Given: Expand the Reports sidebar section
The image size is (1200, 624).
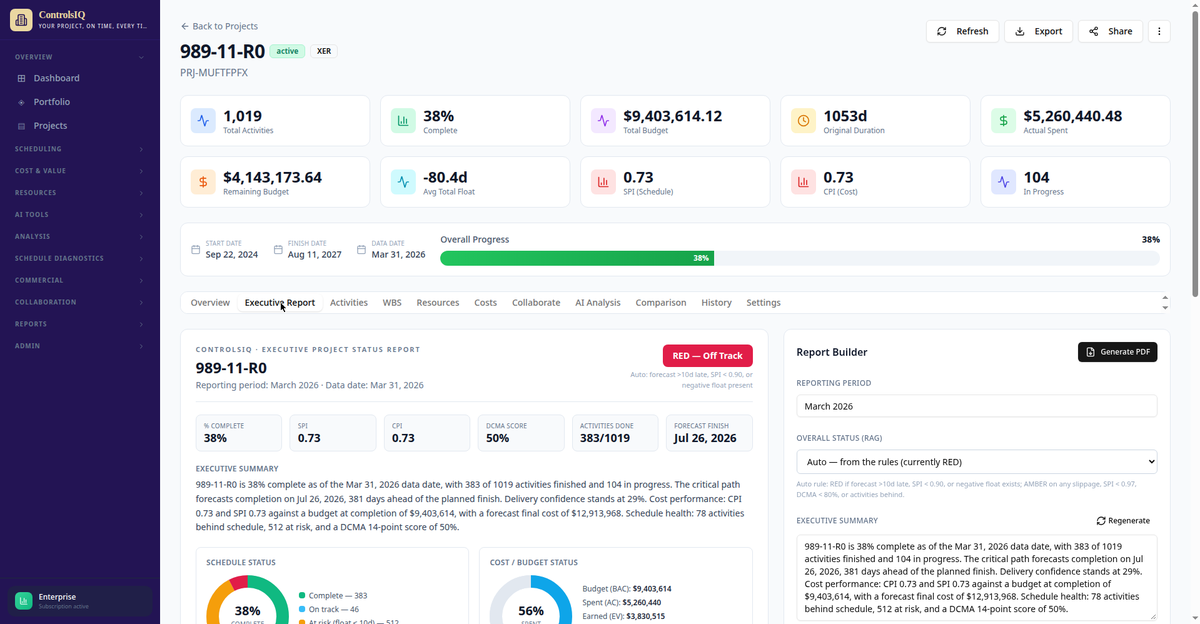Looking at the screenshot, I should tap(80, 324).
